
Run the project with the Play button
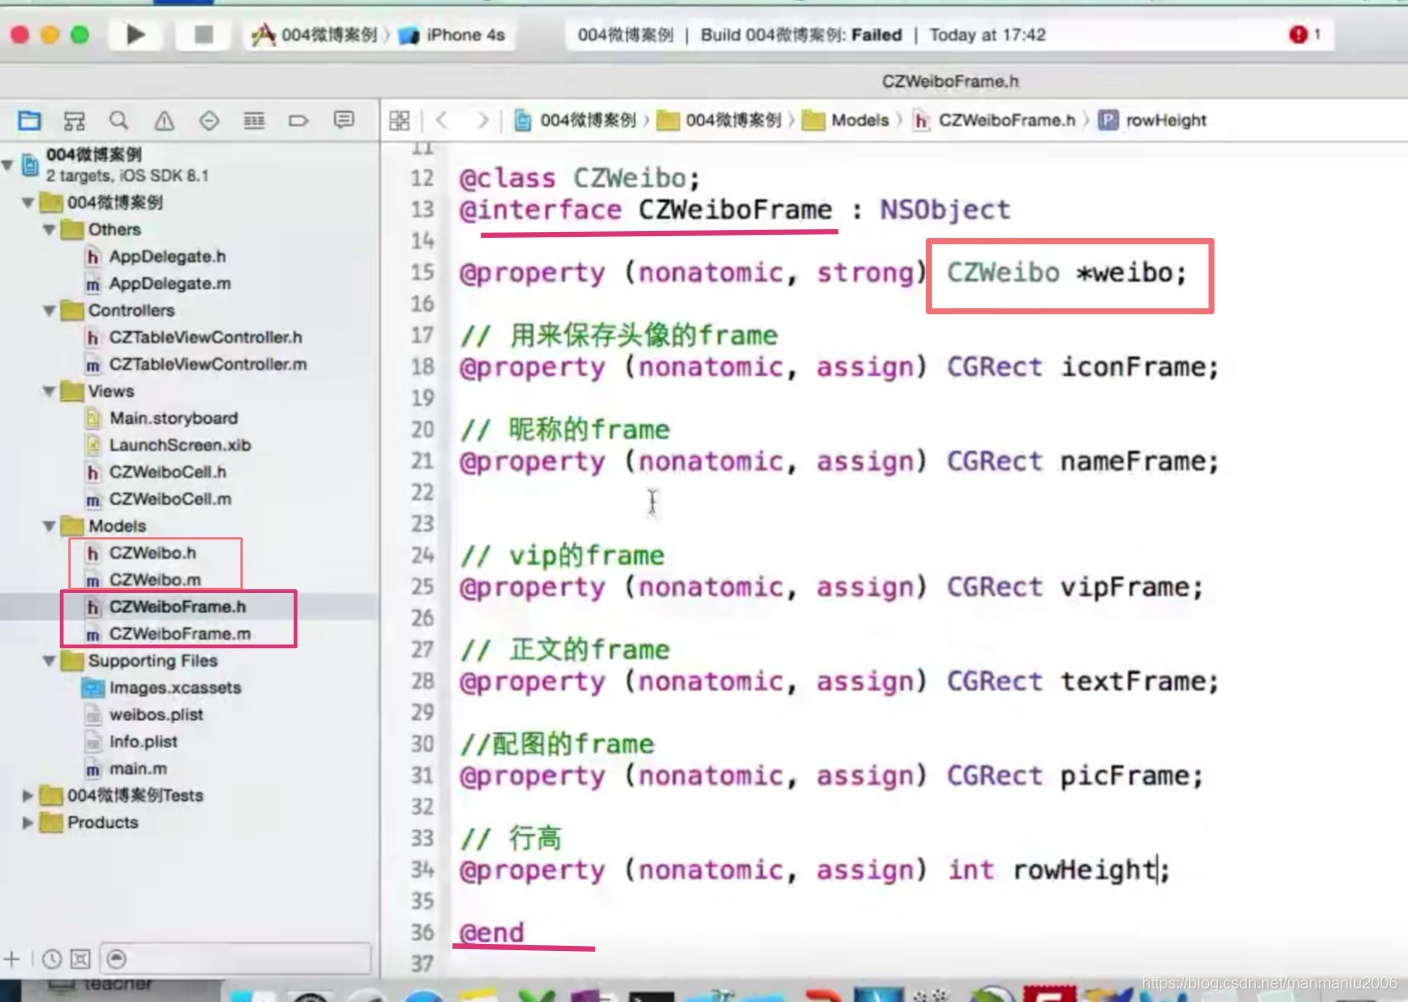[x=136, y=35]
